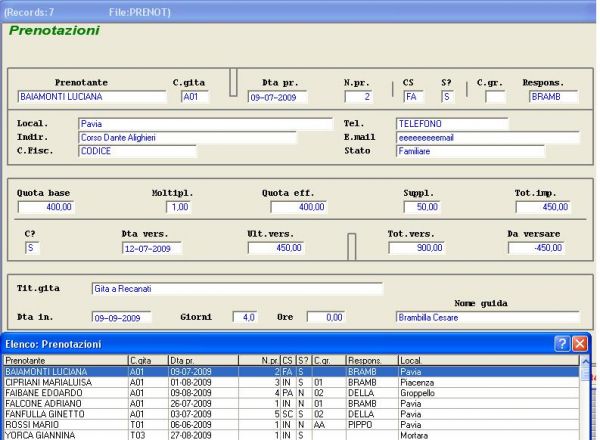Click the Suppl. field showing 50,00
600x440 pixels.
422,207
